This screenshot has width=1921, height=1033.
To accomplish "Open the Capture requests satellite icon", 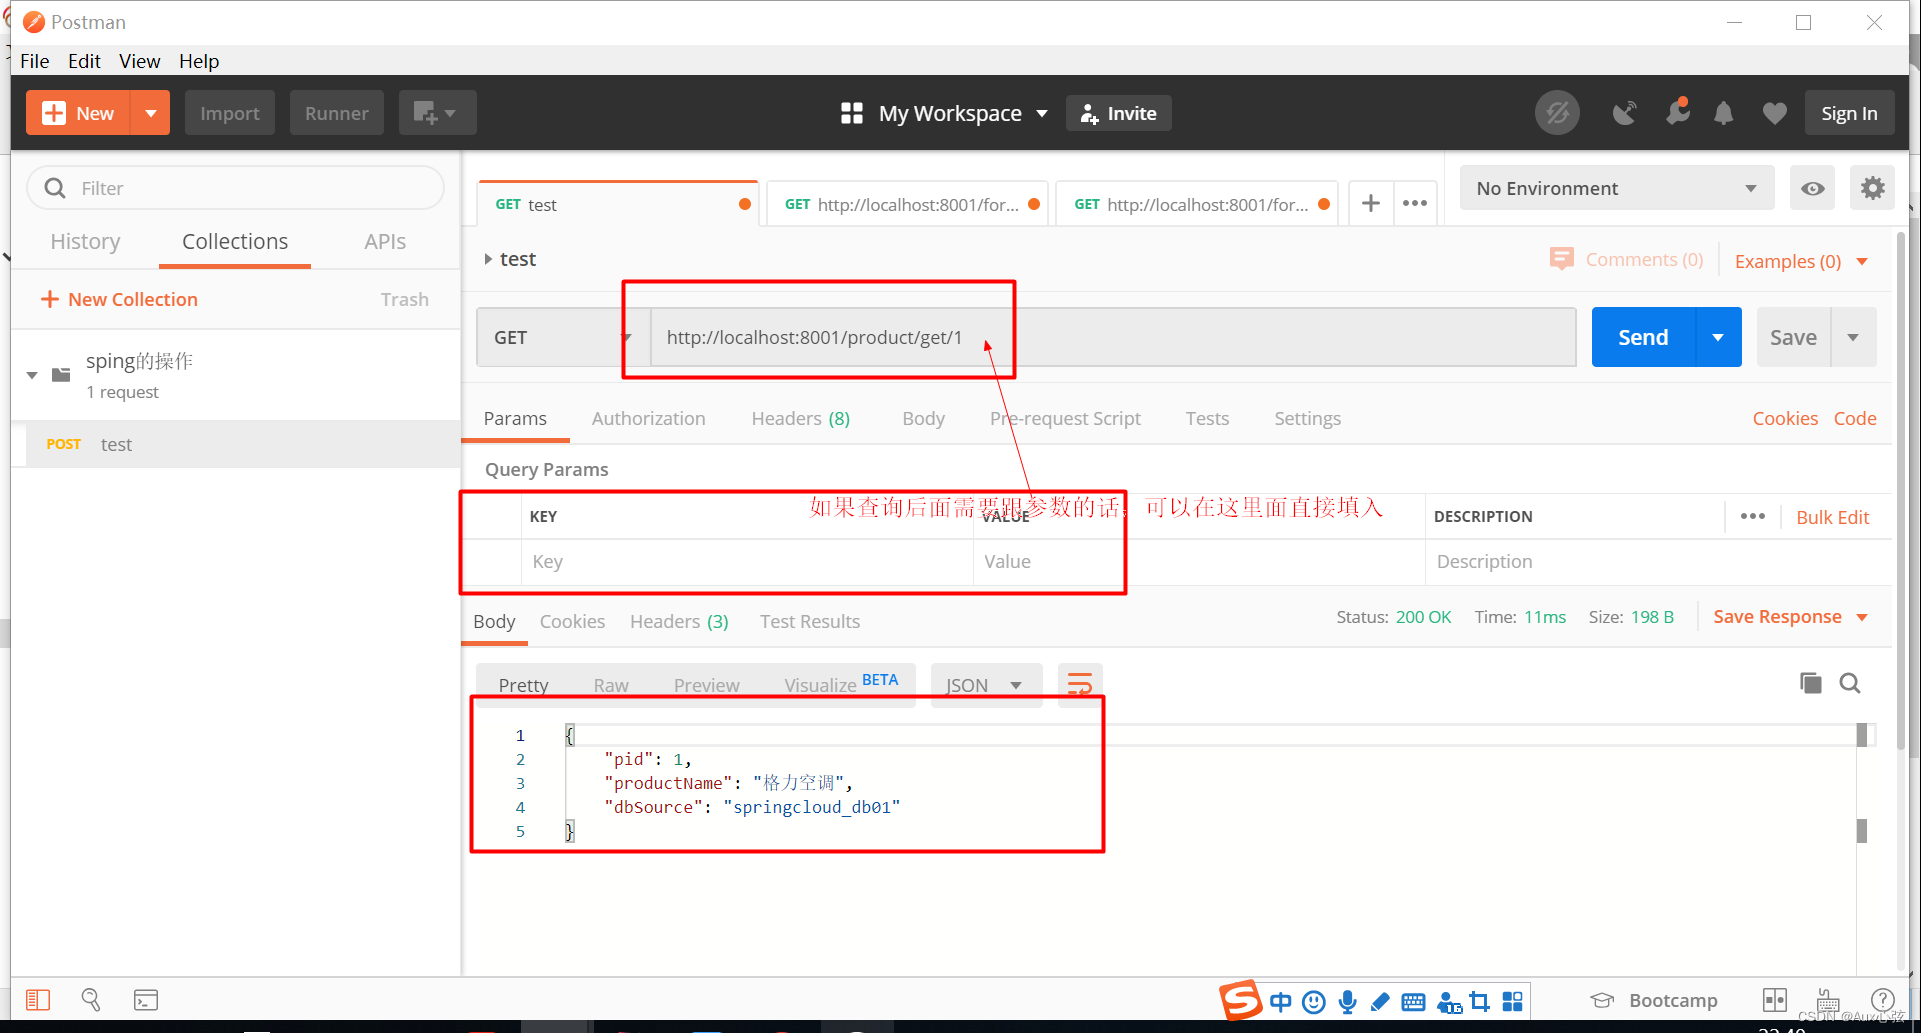I will 1624,113.
